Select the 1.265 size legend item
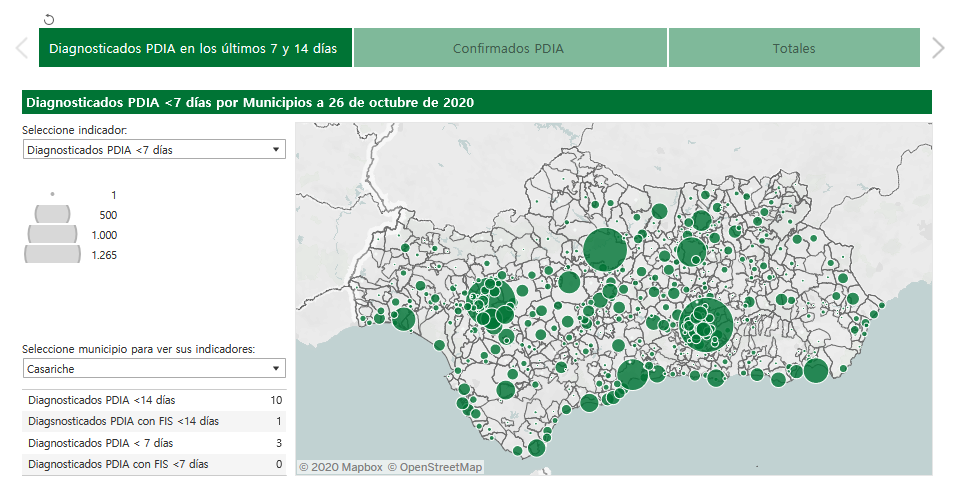955x480 pixels. coord(53,255)
